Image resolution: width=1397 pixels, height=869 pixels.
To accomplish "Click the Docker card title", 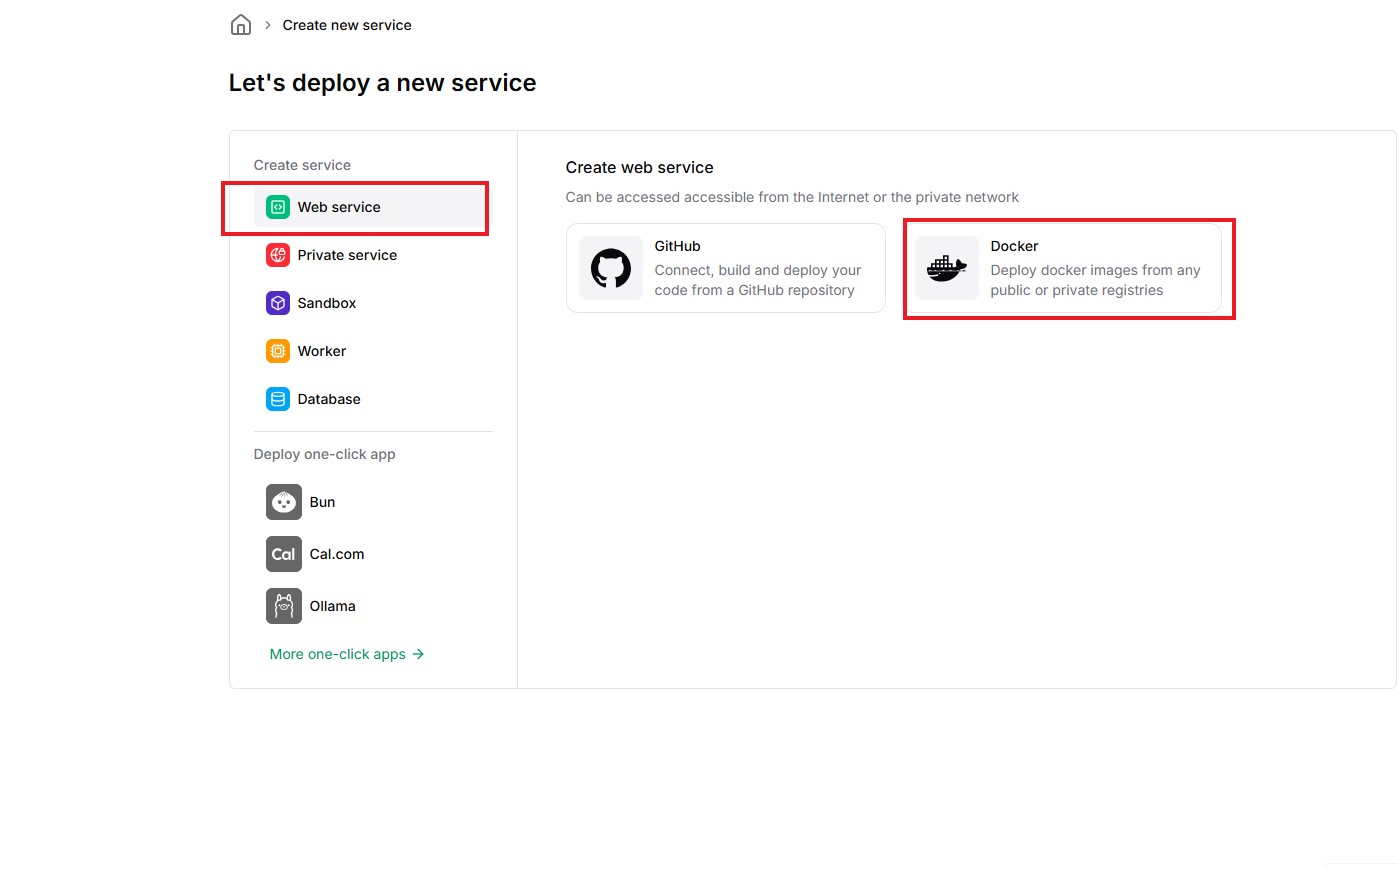I will coord(1014,246).
